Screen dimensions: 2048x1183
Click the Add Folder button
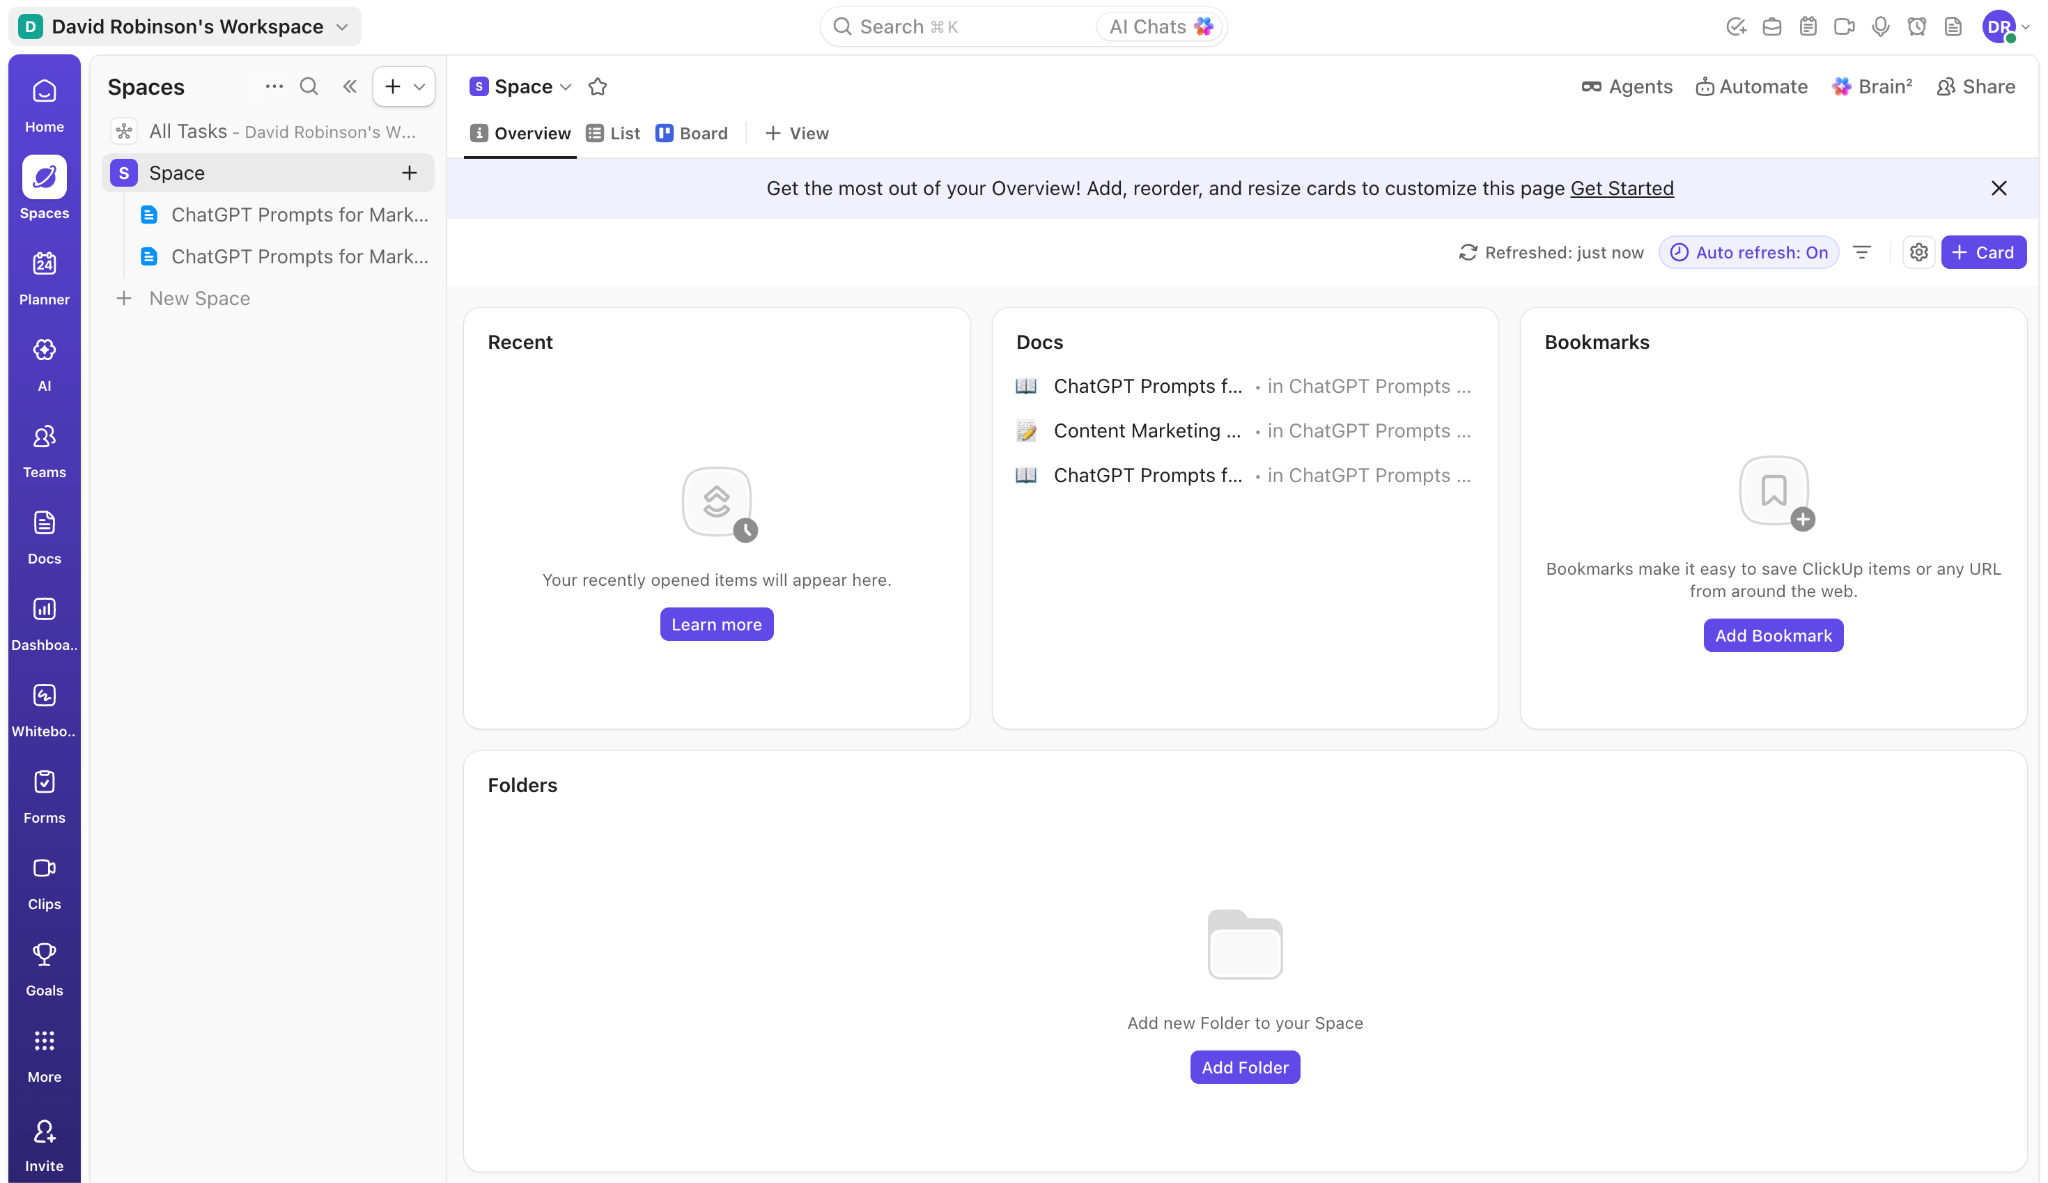pos(1245,1067)
